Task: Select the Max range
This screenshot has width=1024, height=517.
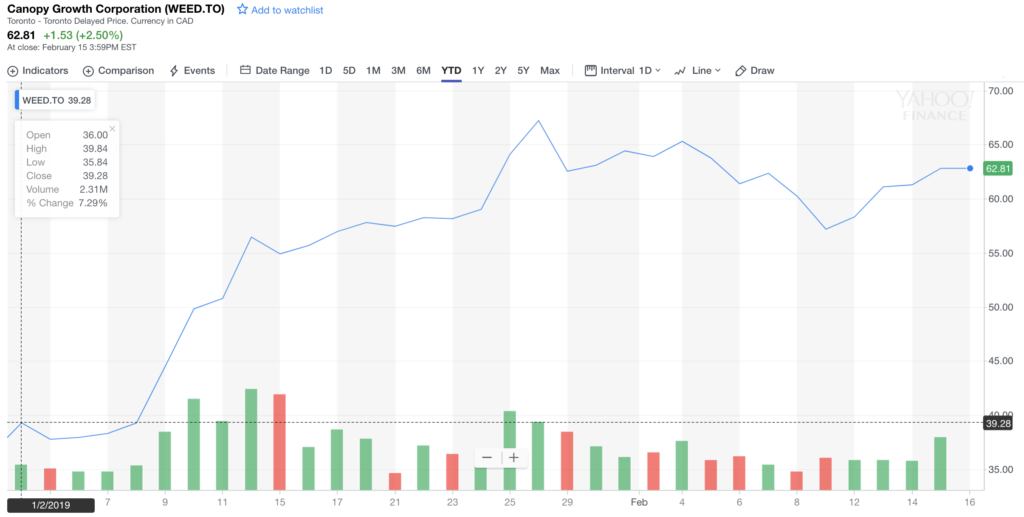Action: pos(550,70)
